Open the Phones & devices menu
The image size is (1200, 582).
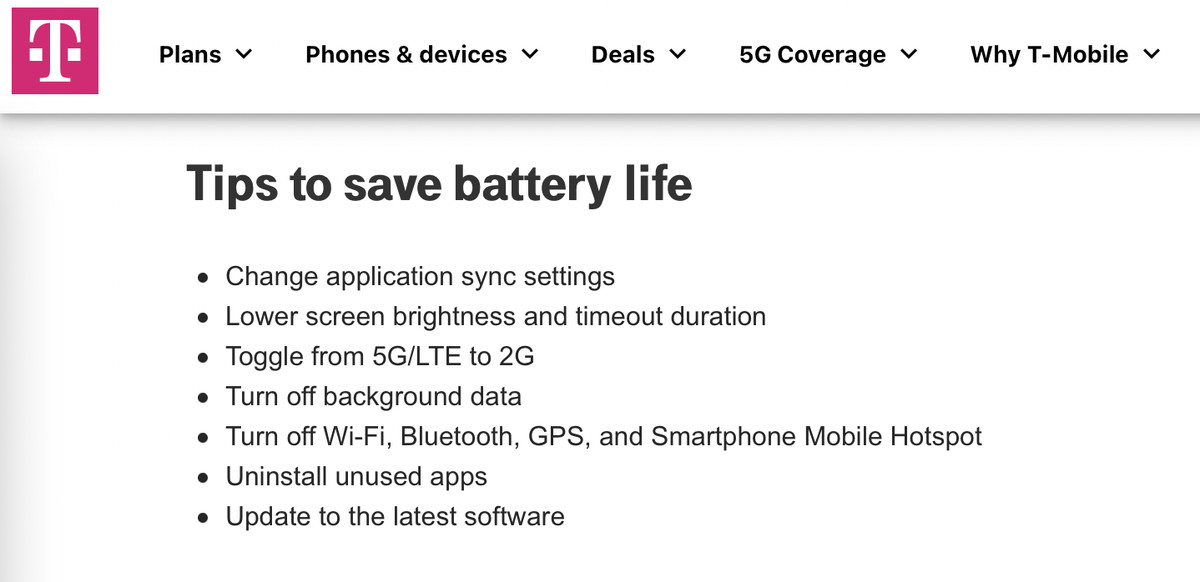(x=422, y=54)
